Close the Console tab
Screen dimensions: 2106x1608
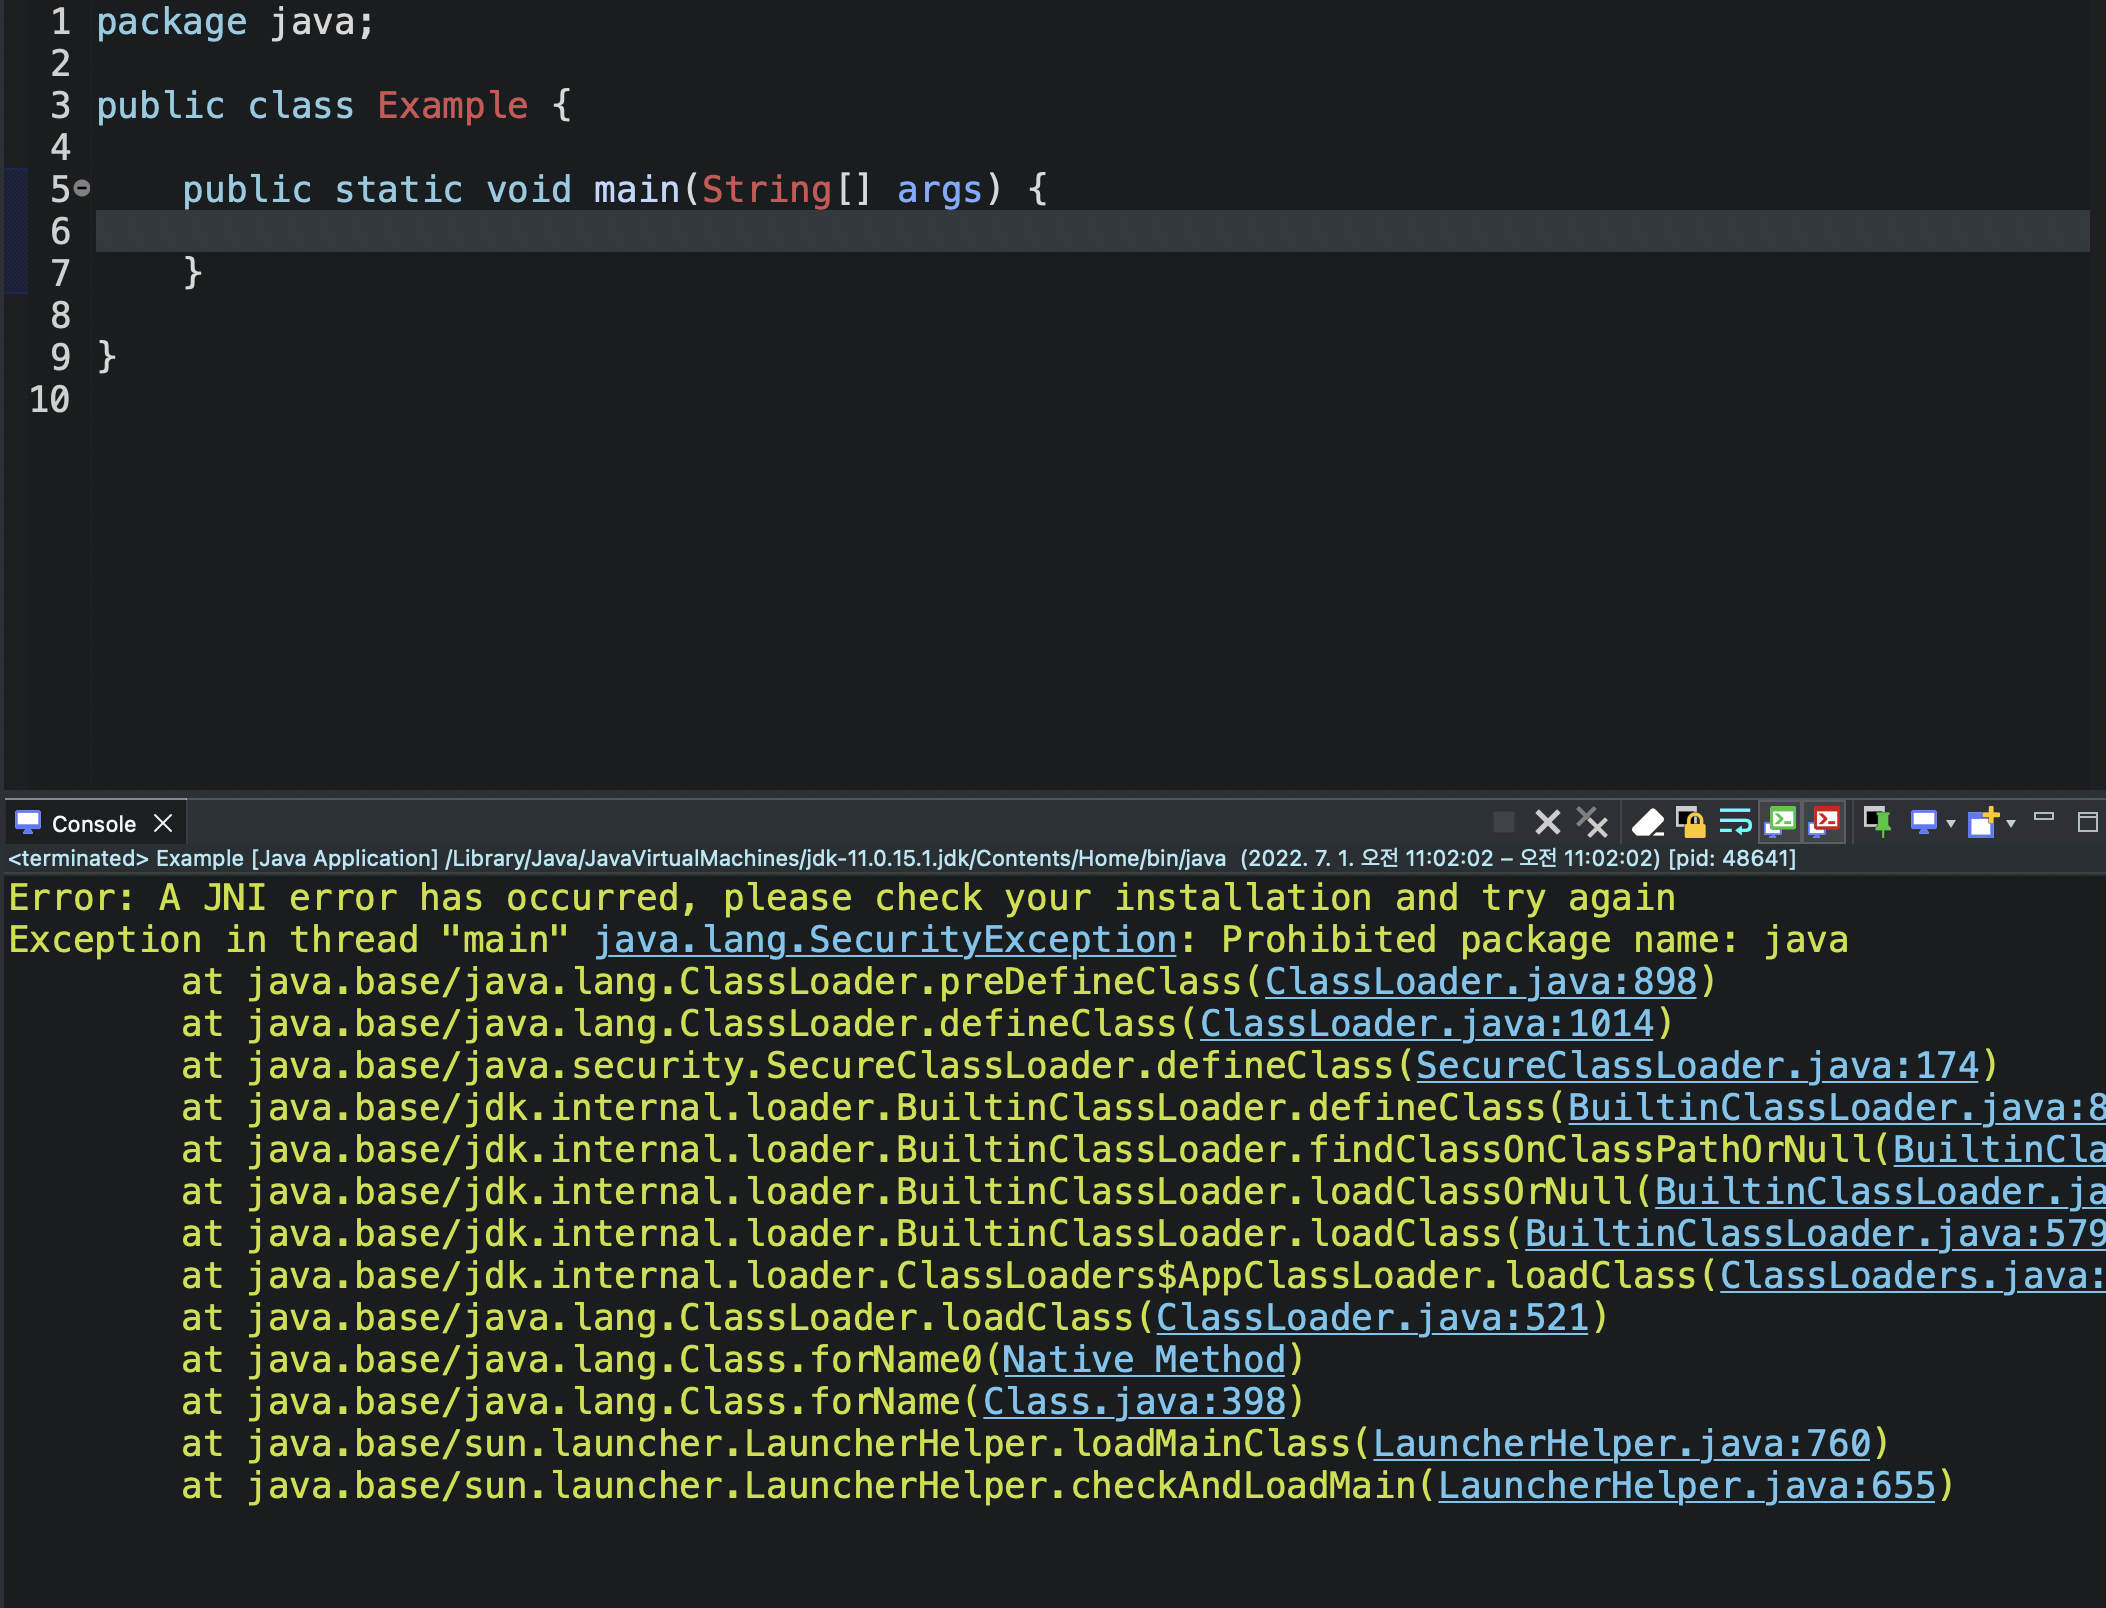[x=163, y=823]
